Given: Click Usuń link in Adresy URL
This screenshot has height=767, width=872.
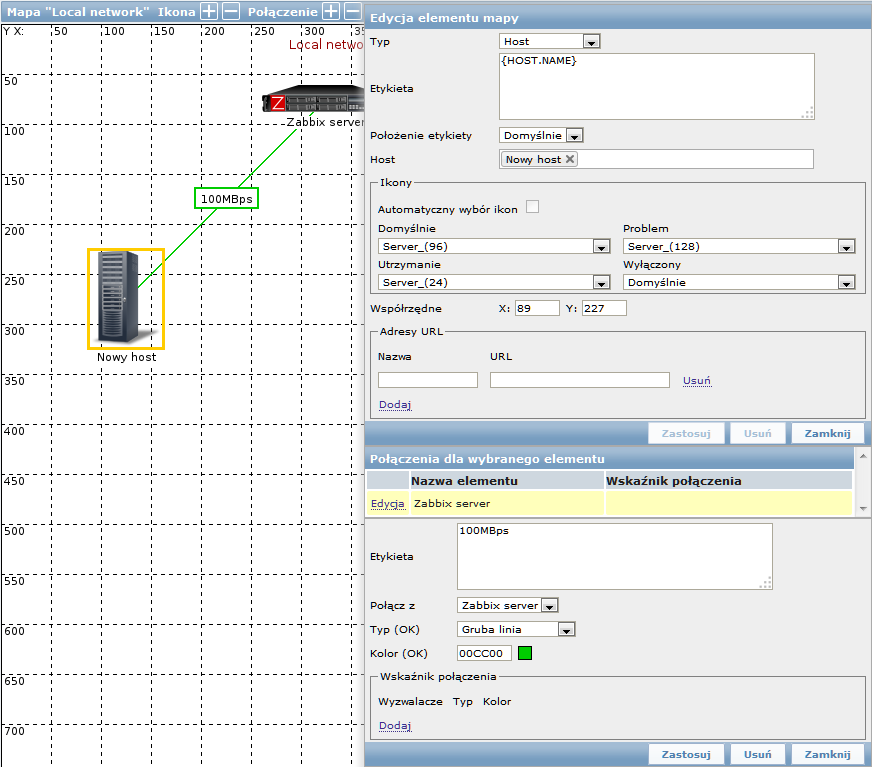Looking at the screenshot, I should [x=697, y=380].
